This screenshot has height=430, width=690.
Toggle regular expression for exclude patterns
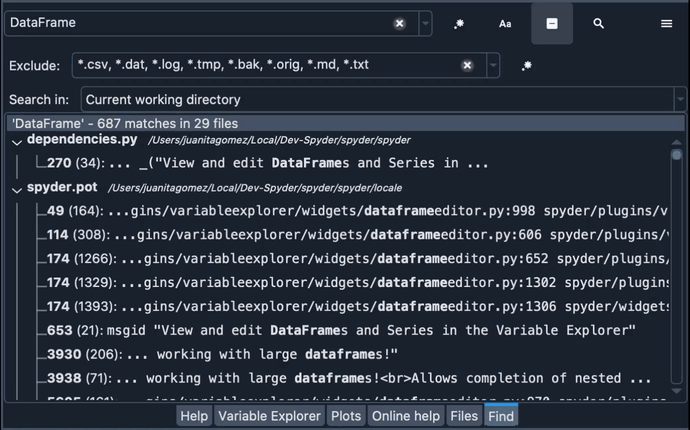(526, 66)
